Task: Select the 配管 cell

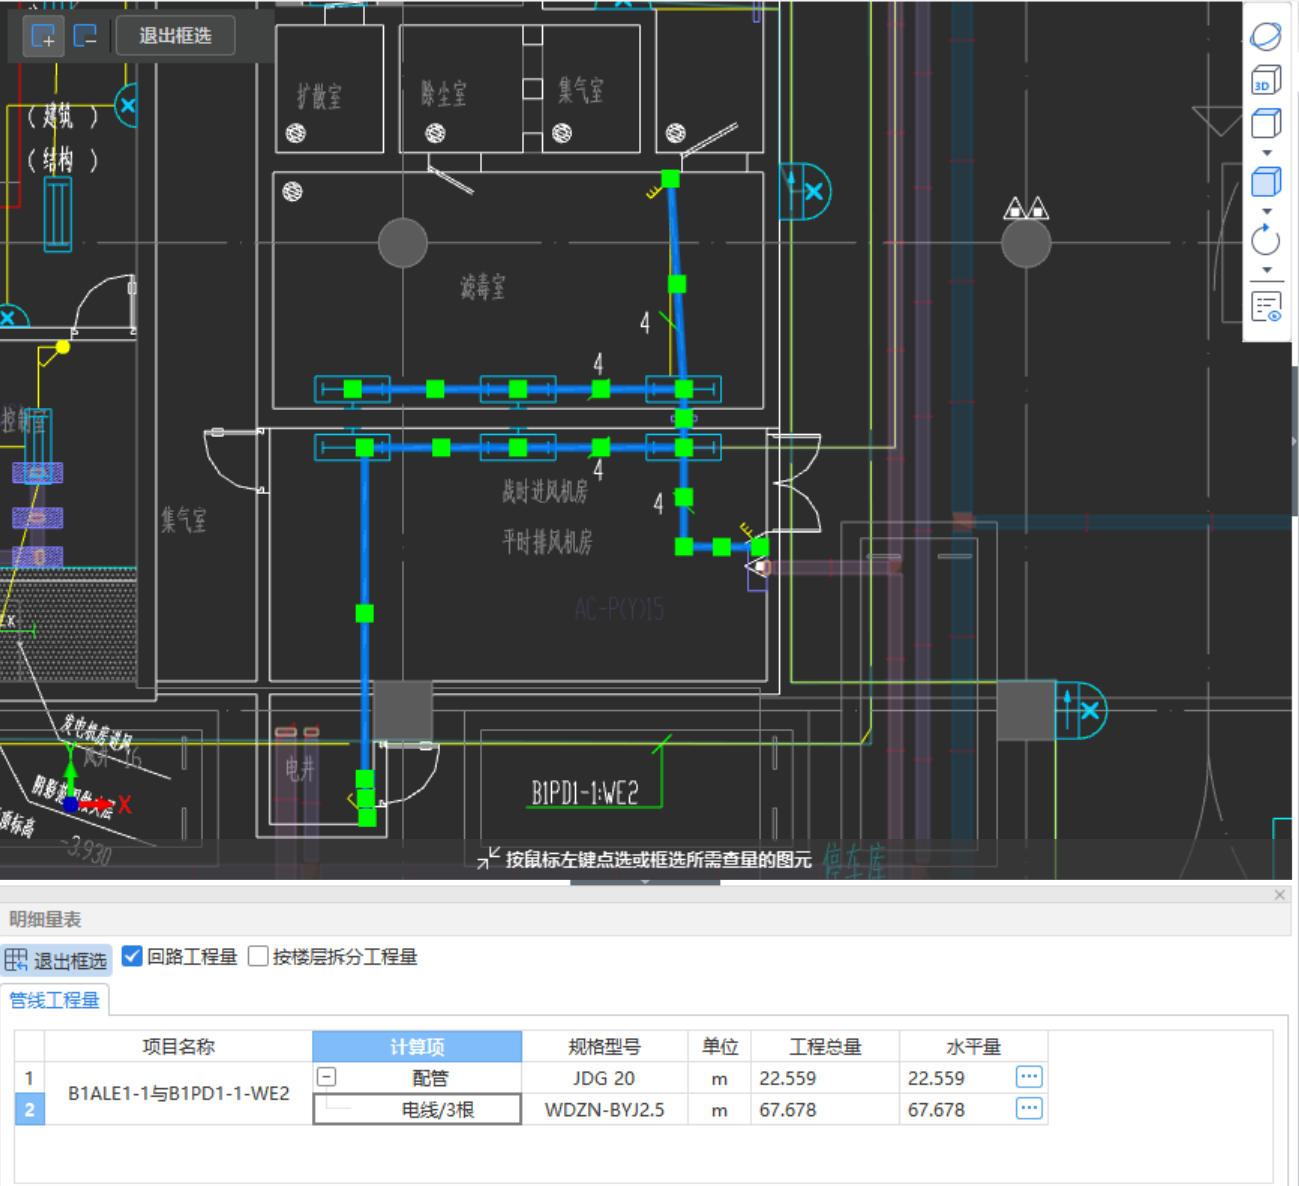Action: [x=431, y=1078]
